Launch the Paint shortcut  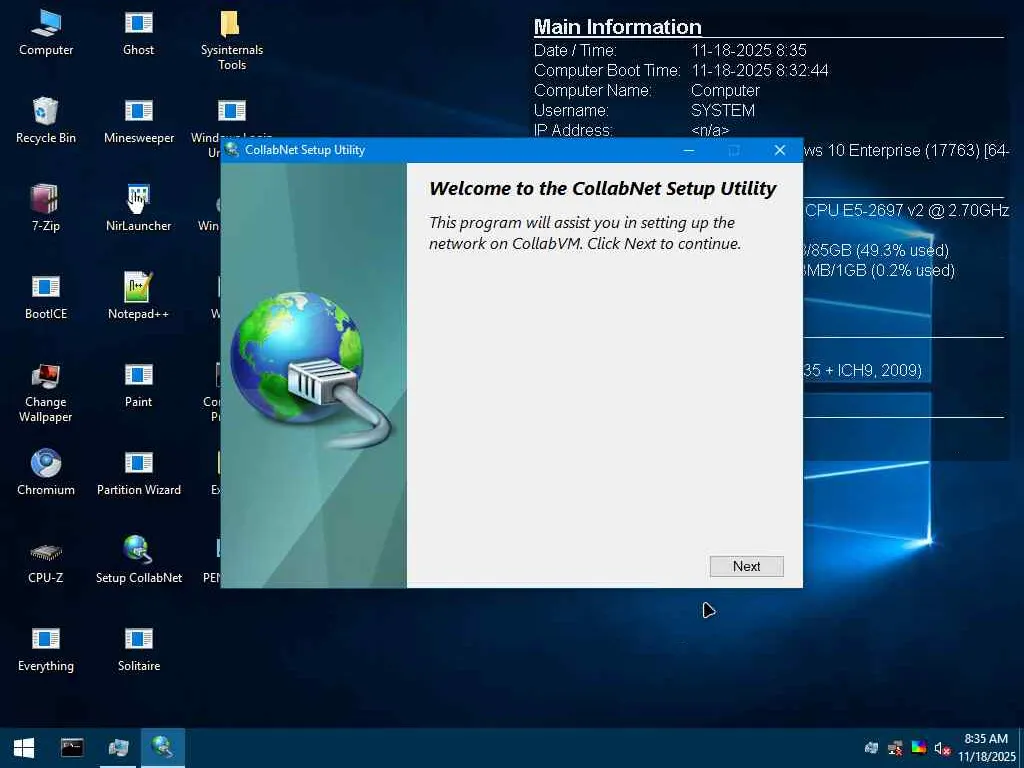click(138, 385)
